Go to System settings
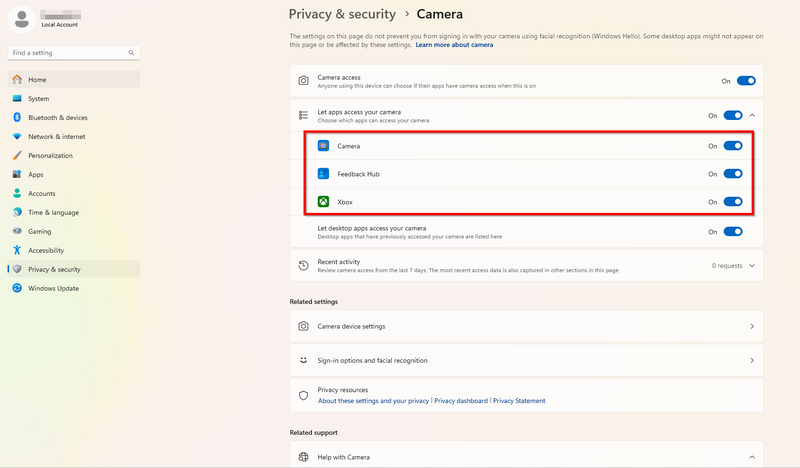Image resolution: width=800 pixels, height=468 pixels. 74,98
